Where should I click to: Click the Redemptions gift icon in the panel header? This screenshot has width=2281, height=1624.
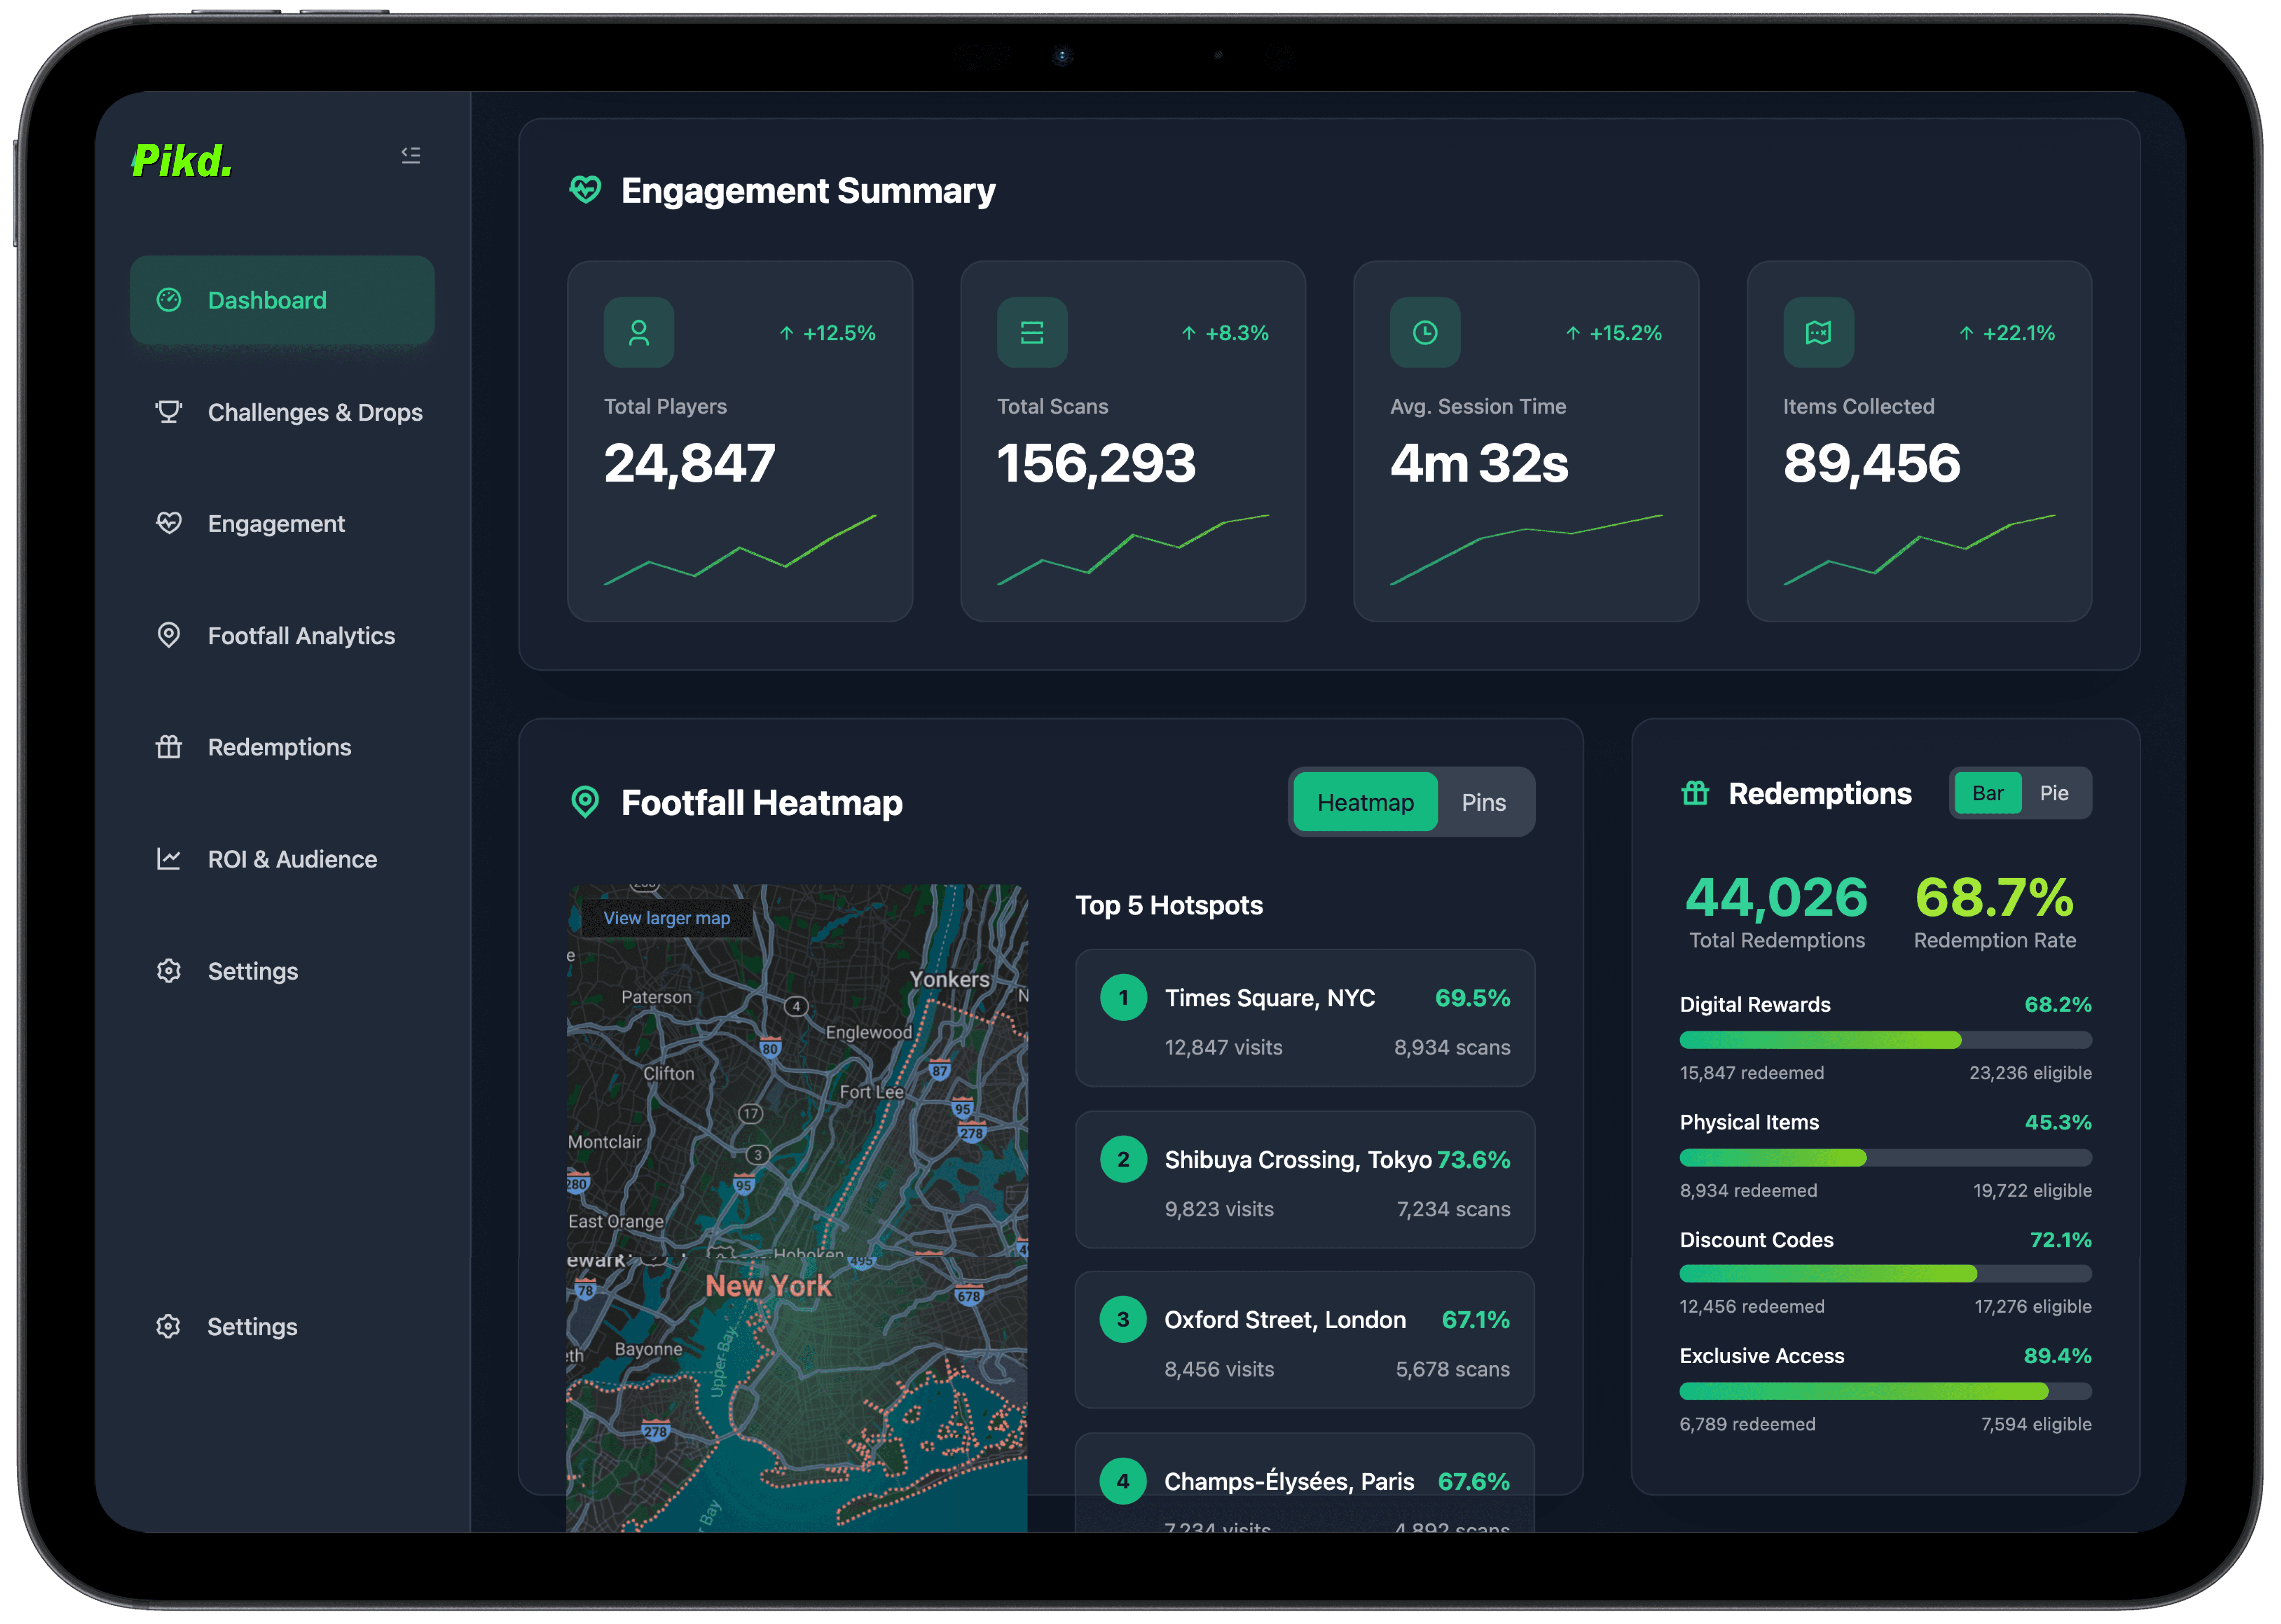coord(1695,793)
